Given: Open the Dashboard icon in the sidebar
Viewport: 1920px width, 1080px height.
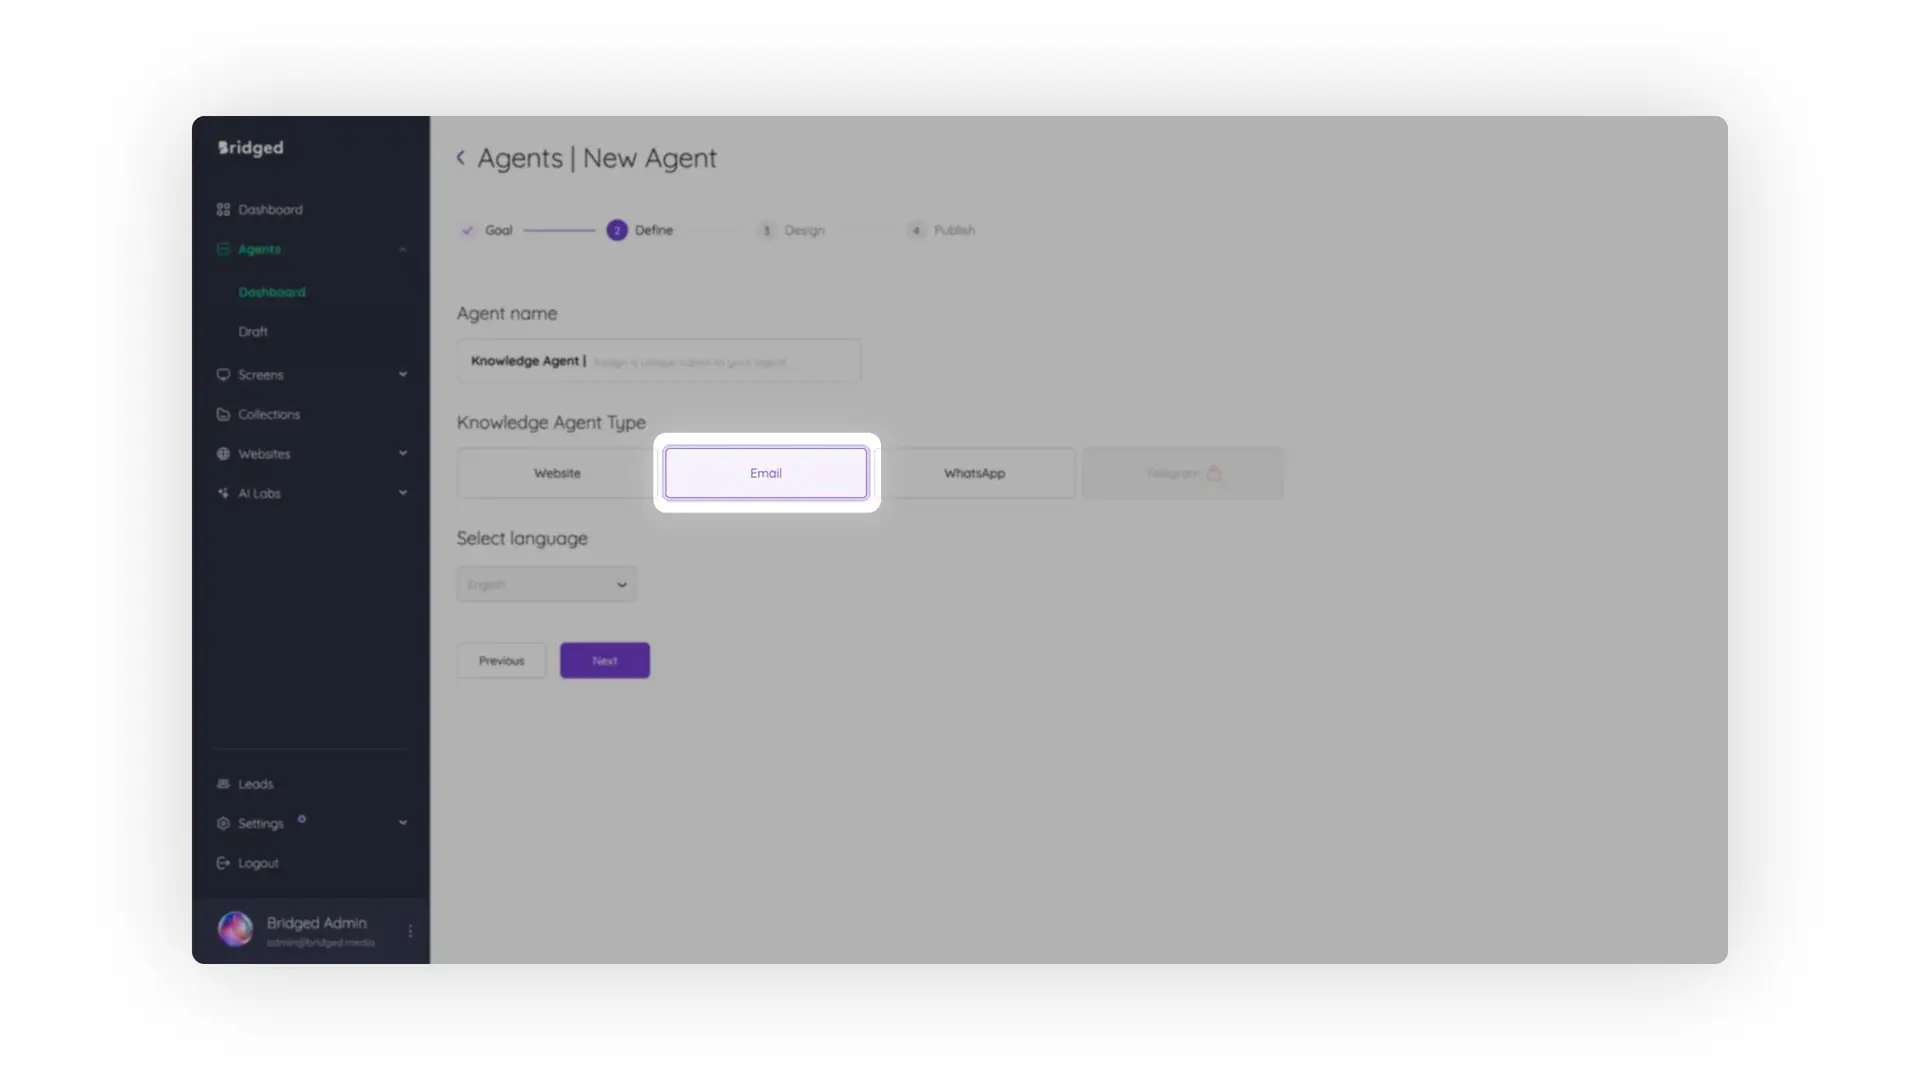Looking at the screenshot, I should coord(223,209).
